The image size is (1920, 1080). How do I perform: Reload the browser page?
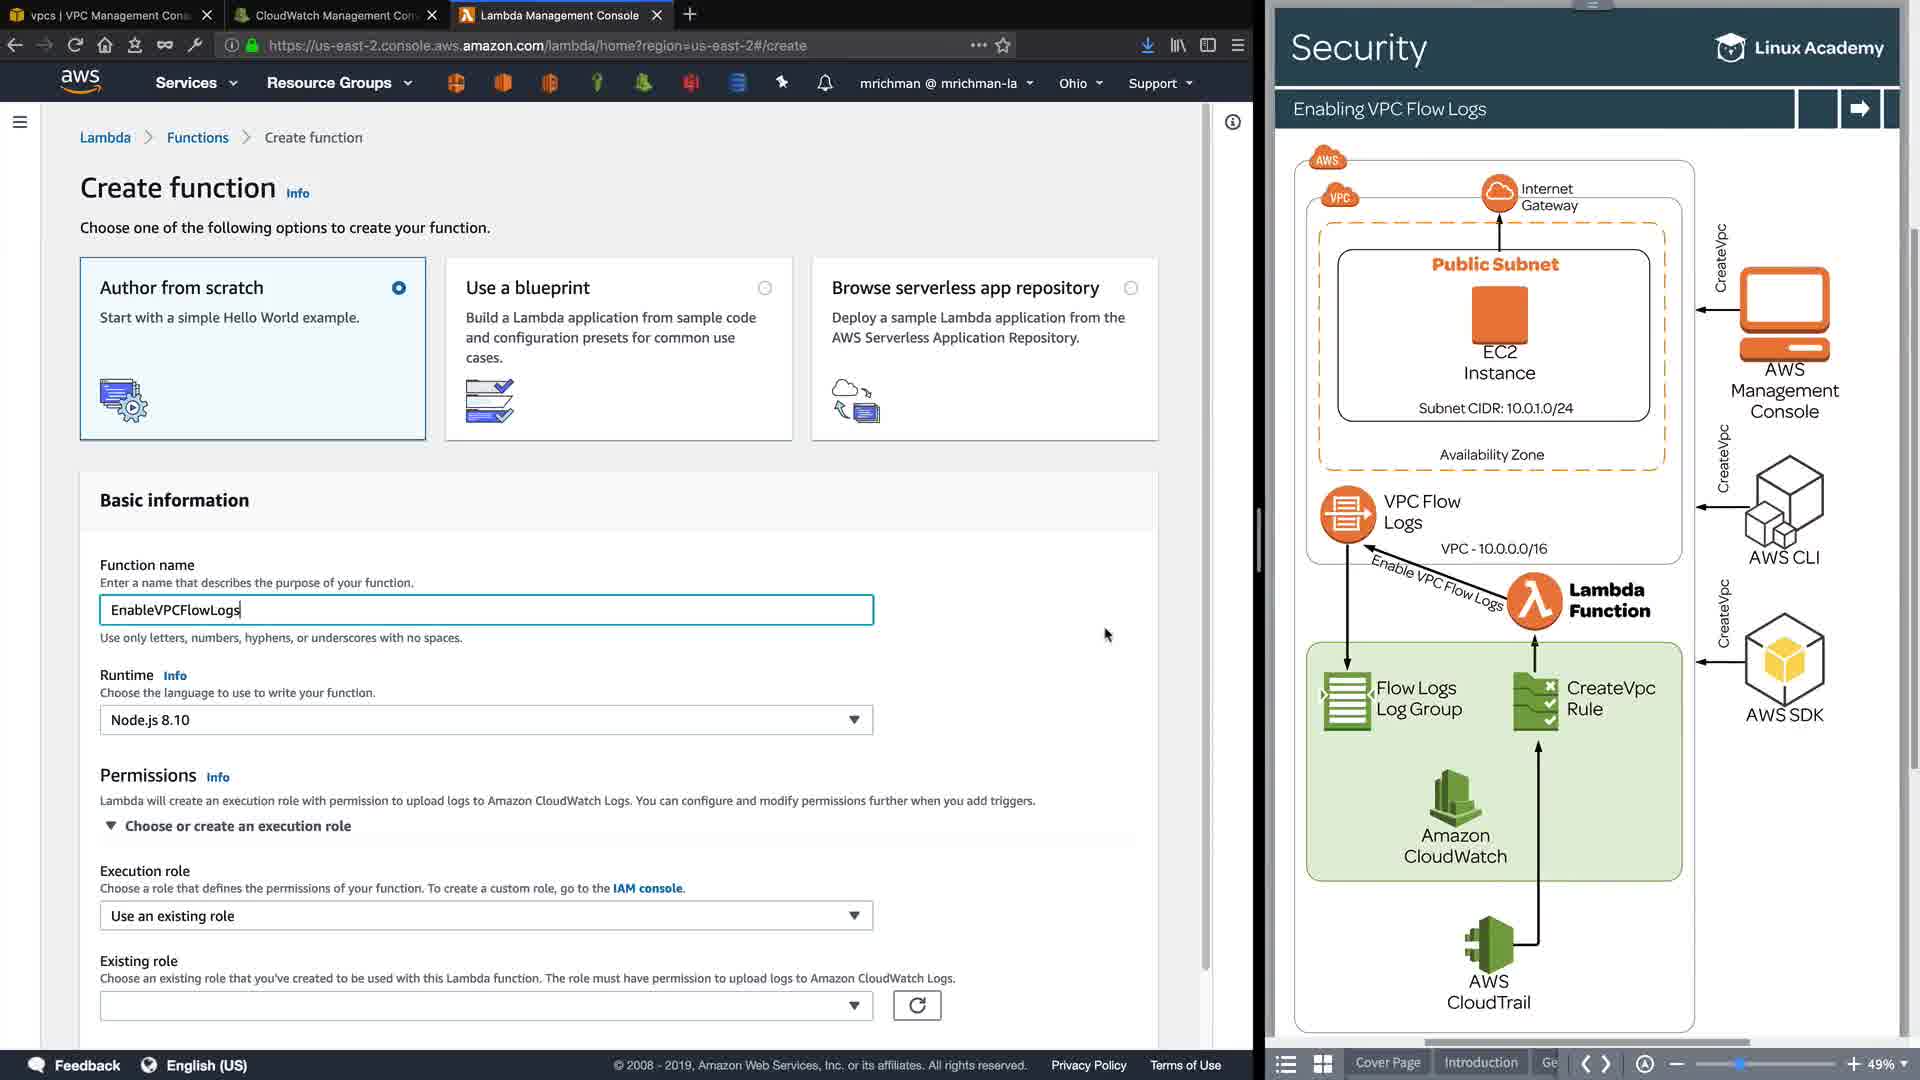(75, 45)
